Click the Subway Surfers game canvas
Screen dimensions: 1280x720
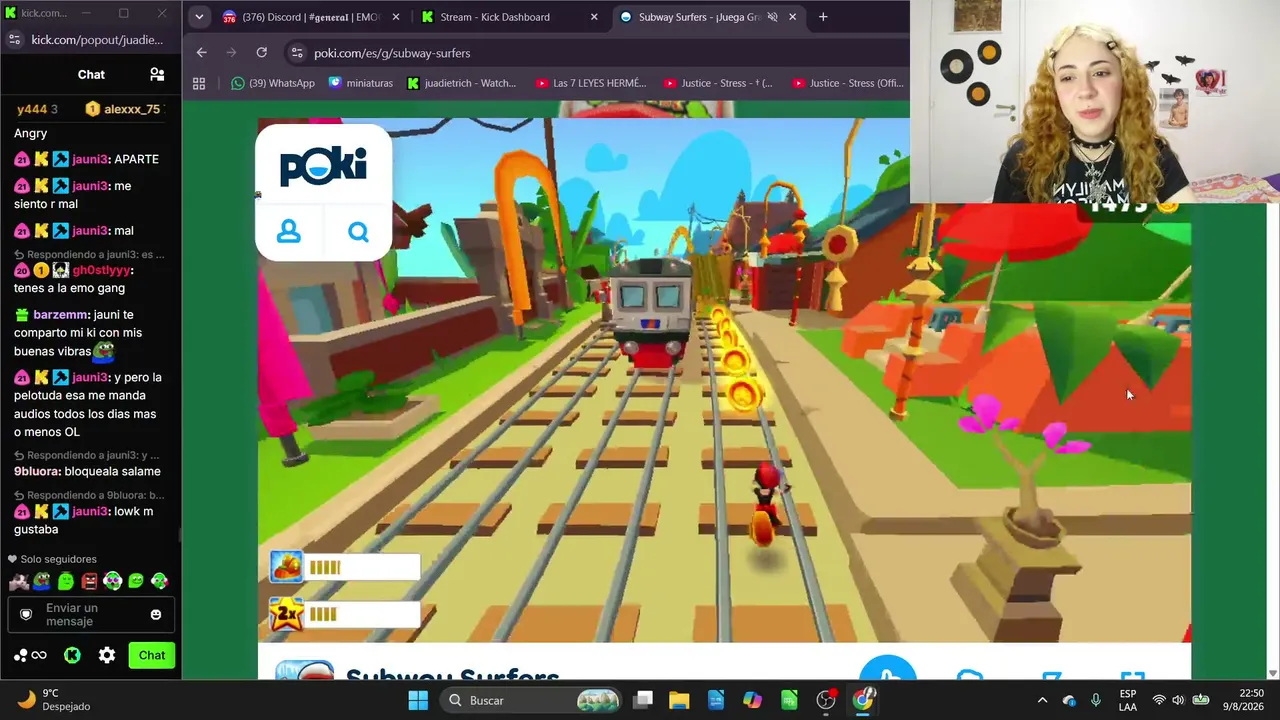[x=724, y=380]
